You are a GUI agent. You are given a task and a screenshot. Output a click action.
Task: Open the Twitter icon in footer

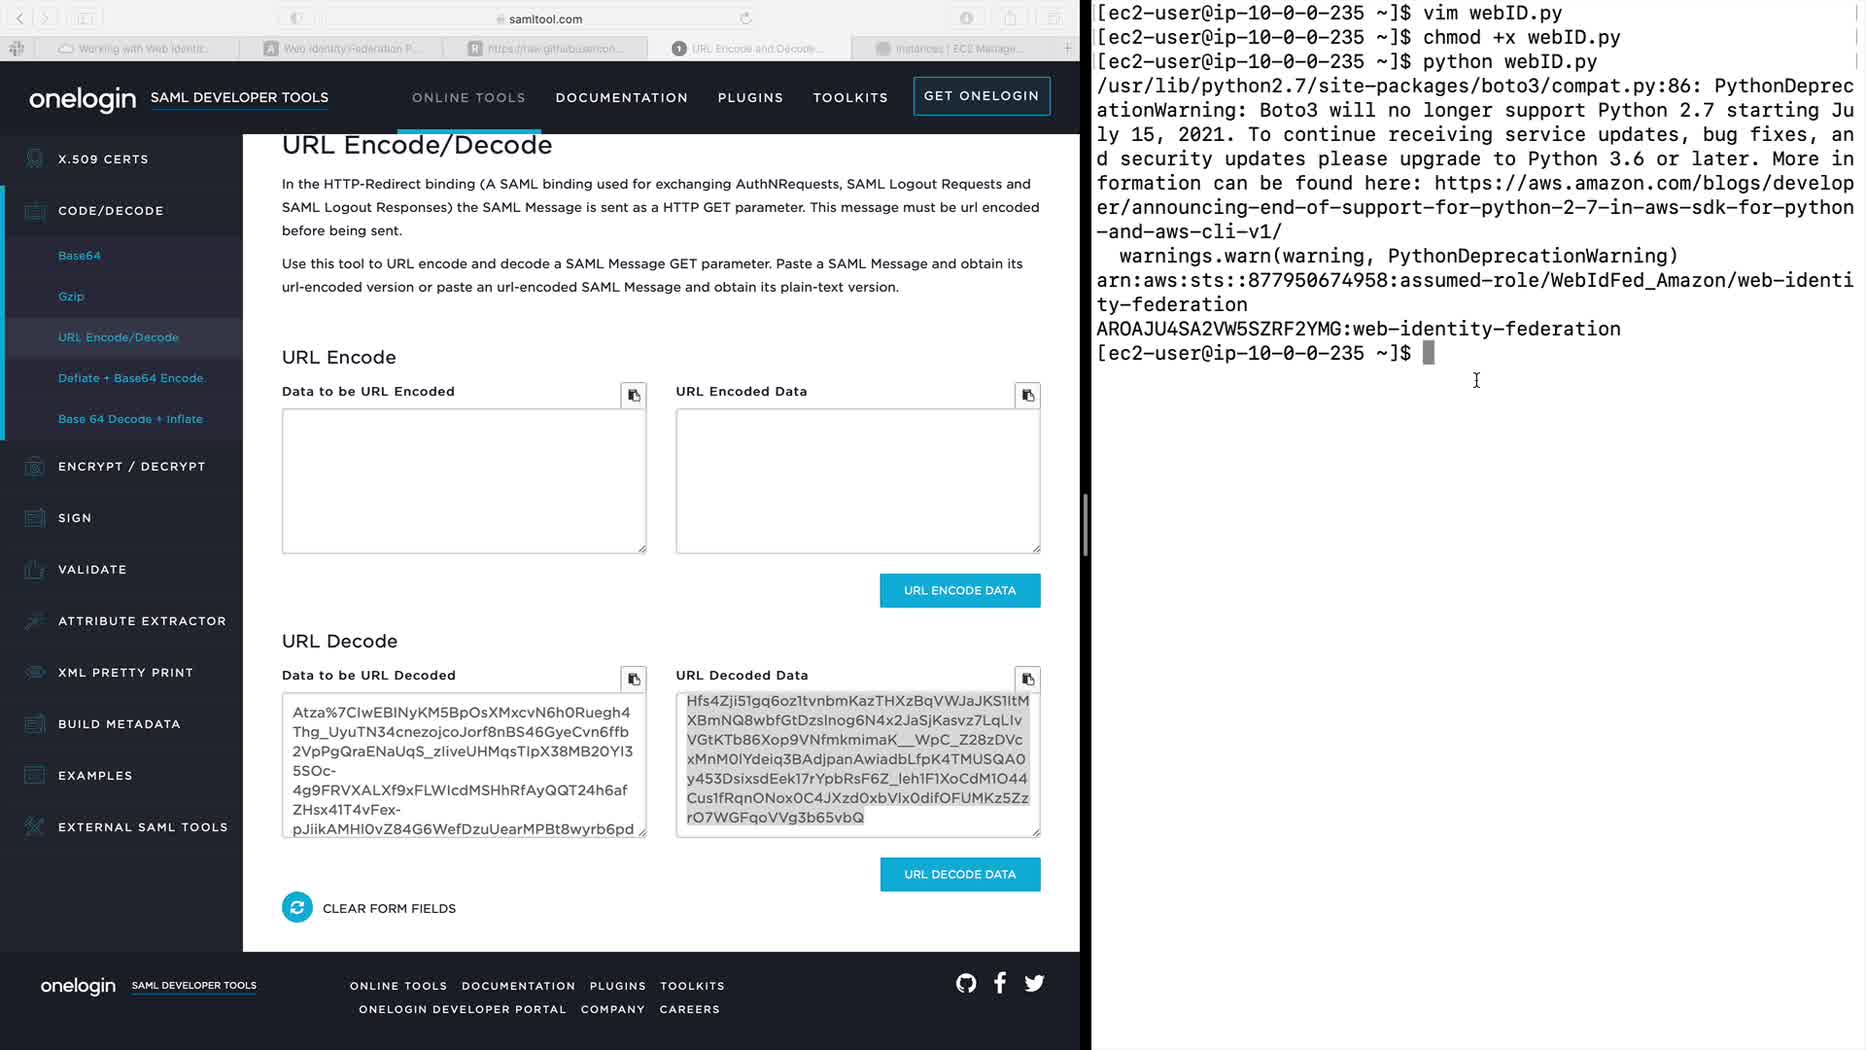[x=1035, y=983]
